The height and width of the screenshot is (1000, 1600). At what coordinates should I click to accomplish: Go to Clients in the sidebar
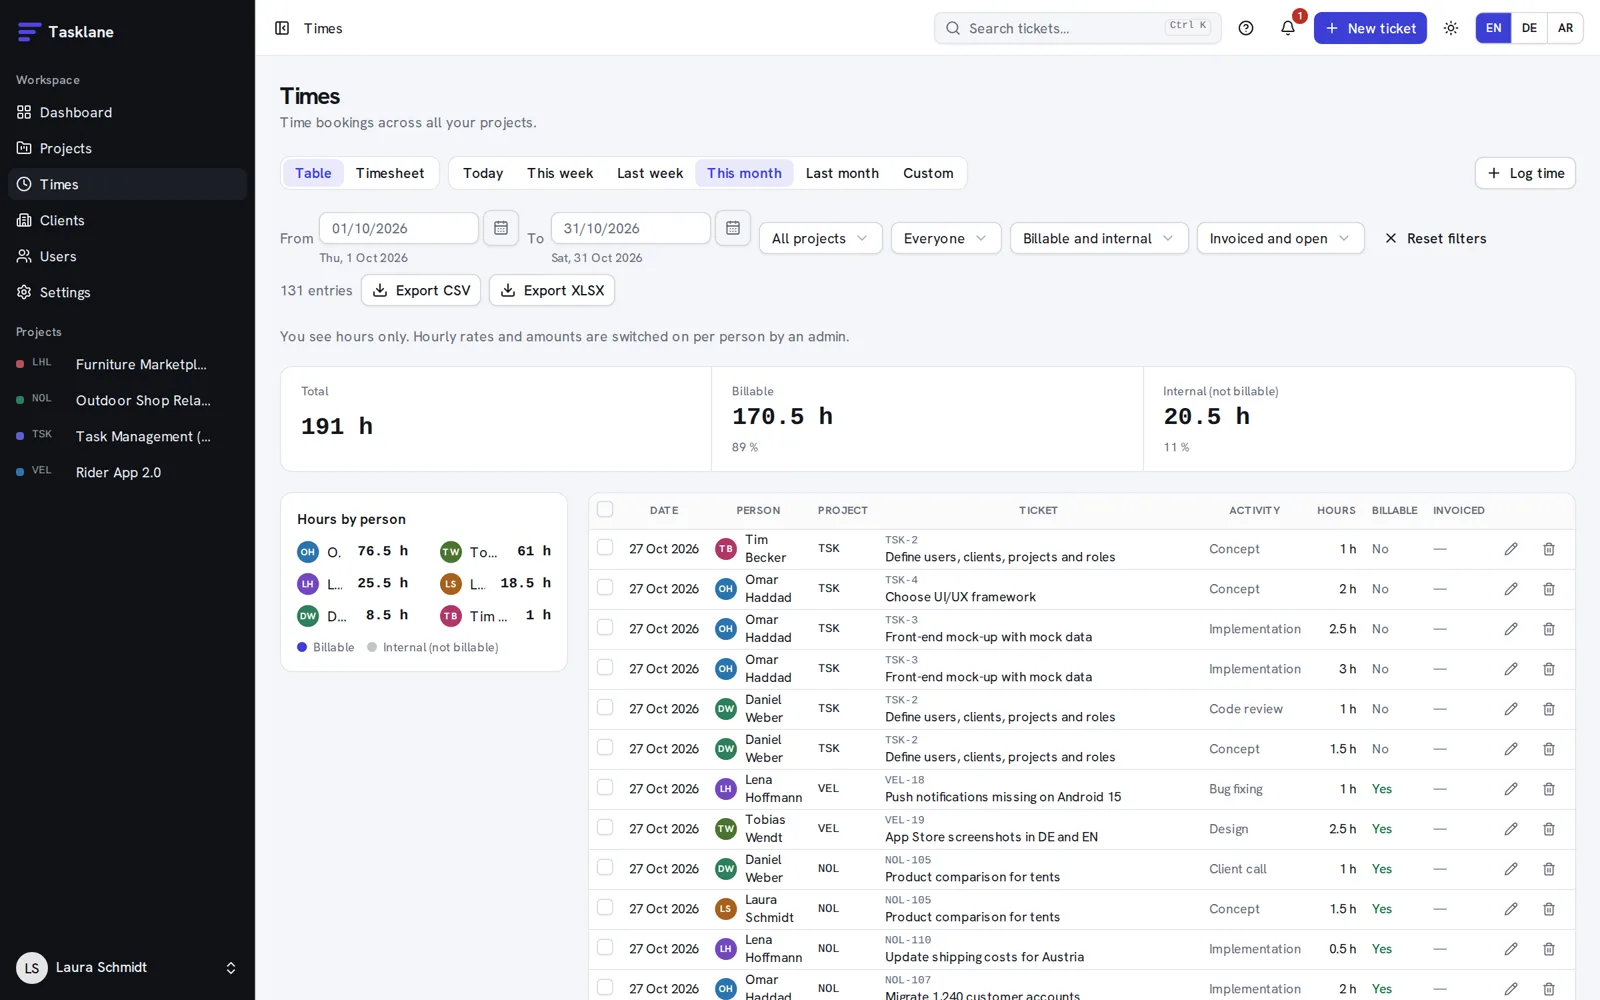[127, 220]
